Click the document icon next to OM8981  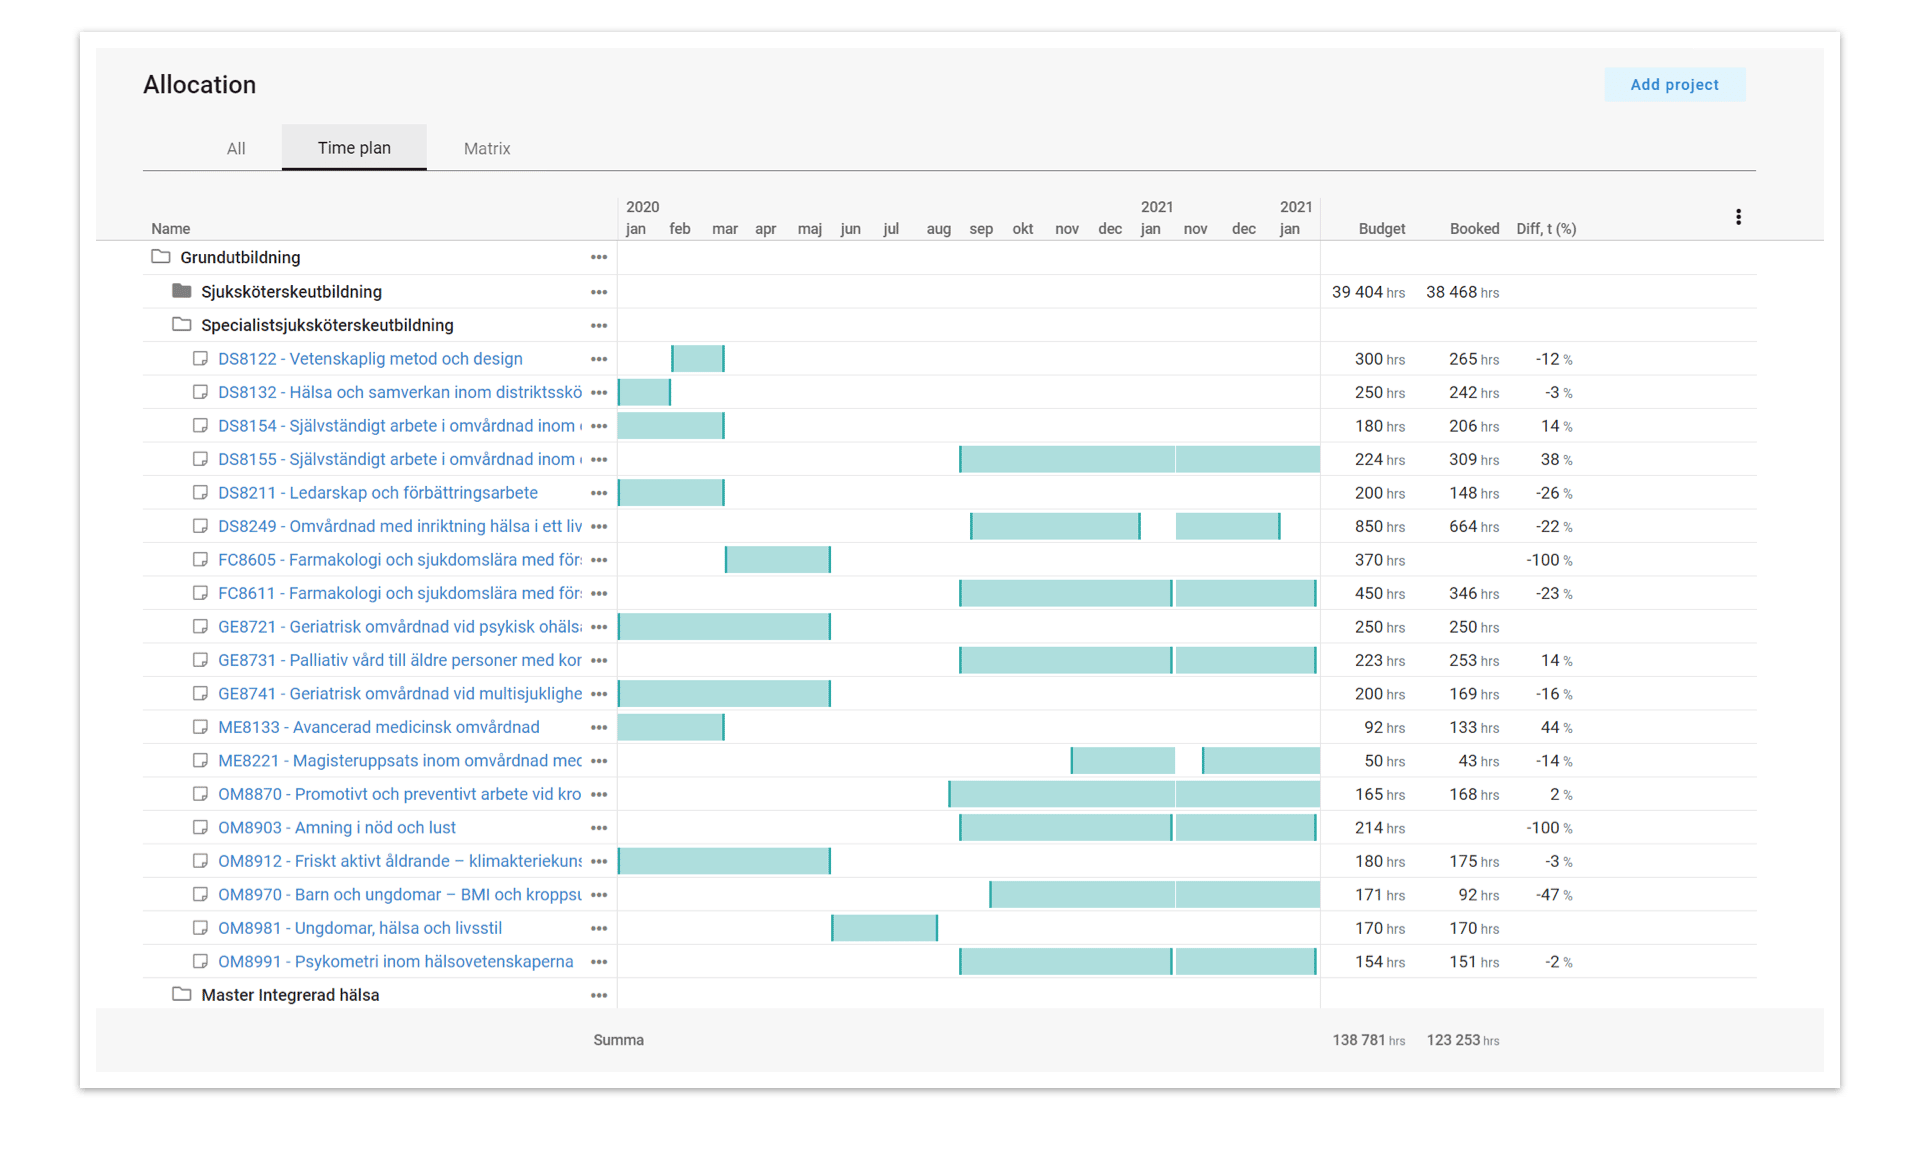click(200, 928)
